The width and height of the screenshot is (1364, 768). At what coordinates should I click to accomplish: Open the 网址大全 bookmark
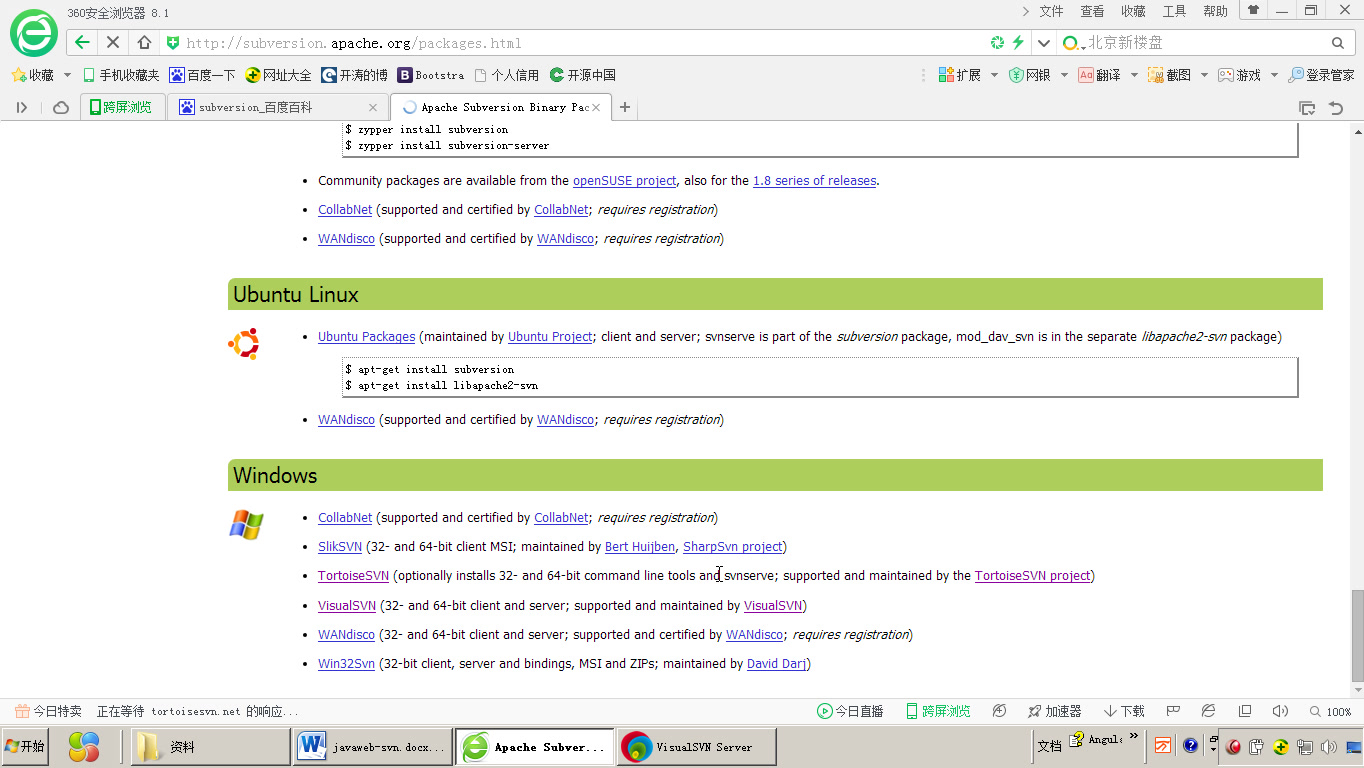[279, 75]
